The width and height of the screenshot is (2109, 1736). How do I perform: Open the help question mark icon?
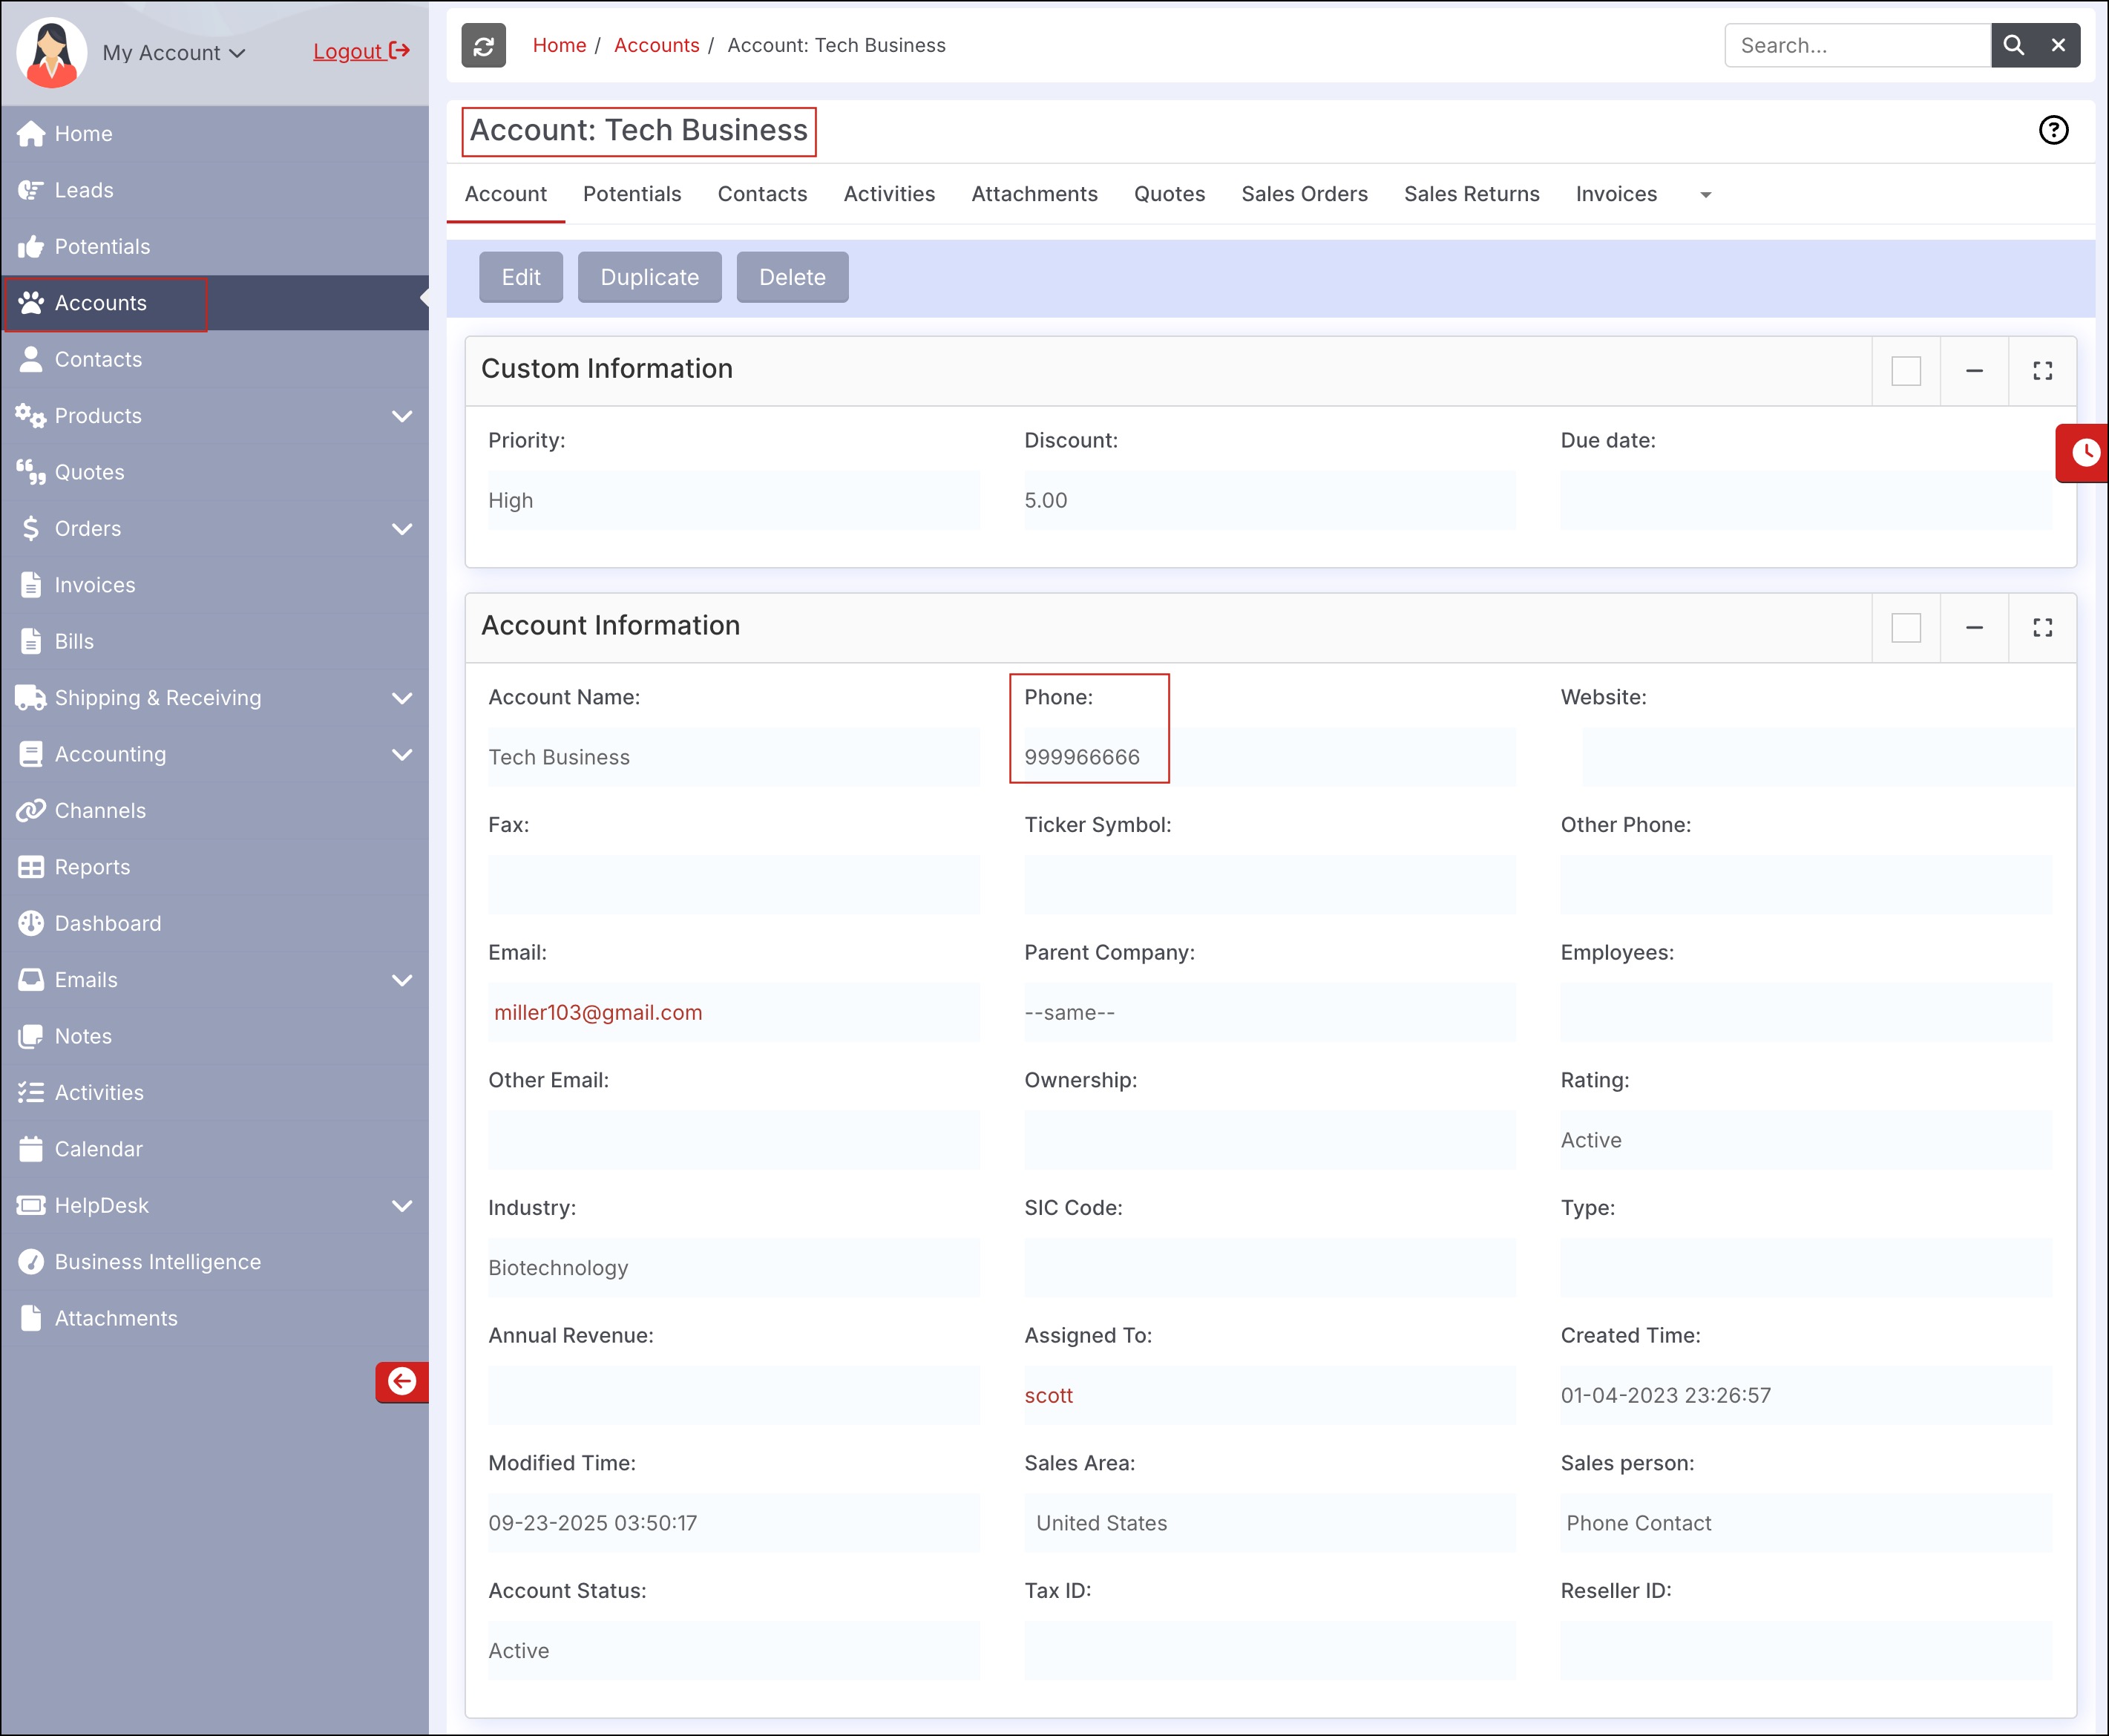pyautogui.click(x=2053, y=130)
